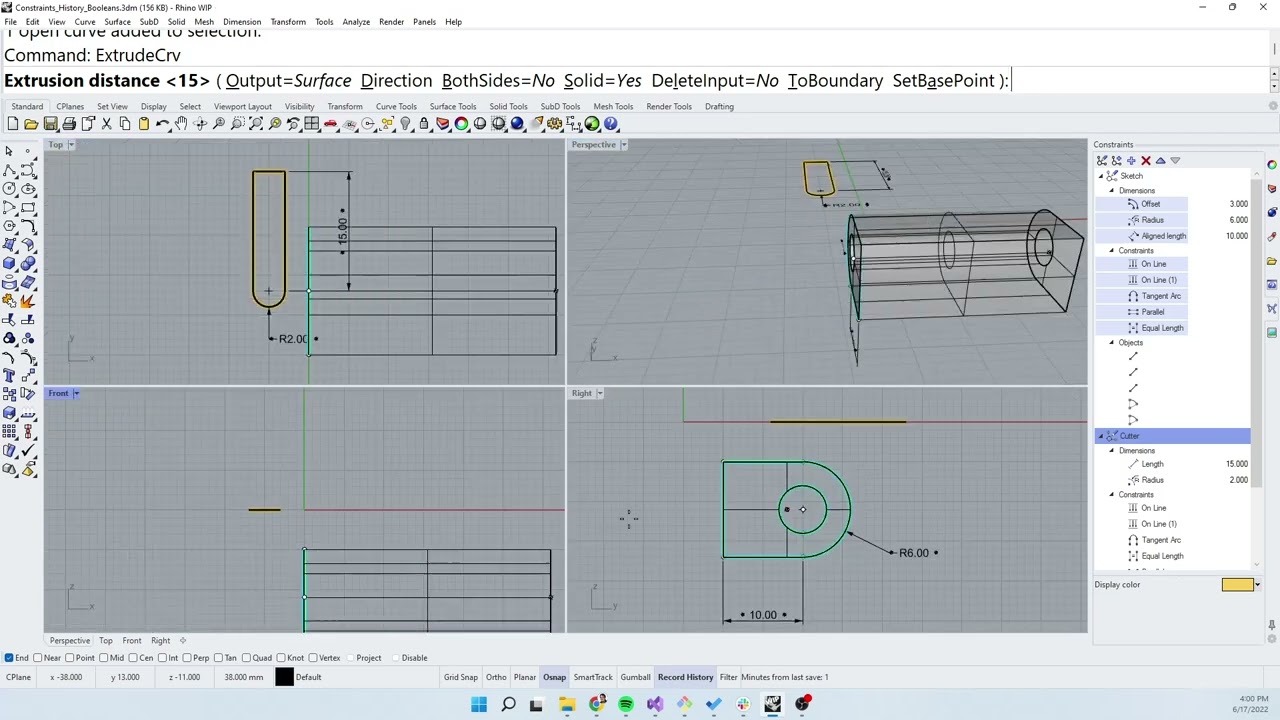Toggle Osnap in the status bar
The image size is (1280, 720).
coord(554,677)
